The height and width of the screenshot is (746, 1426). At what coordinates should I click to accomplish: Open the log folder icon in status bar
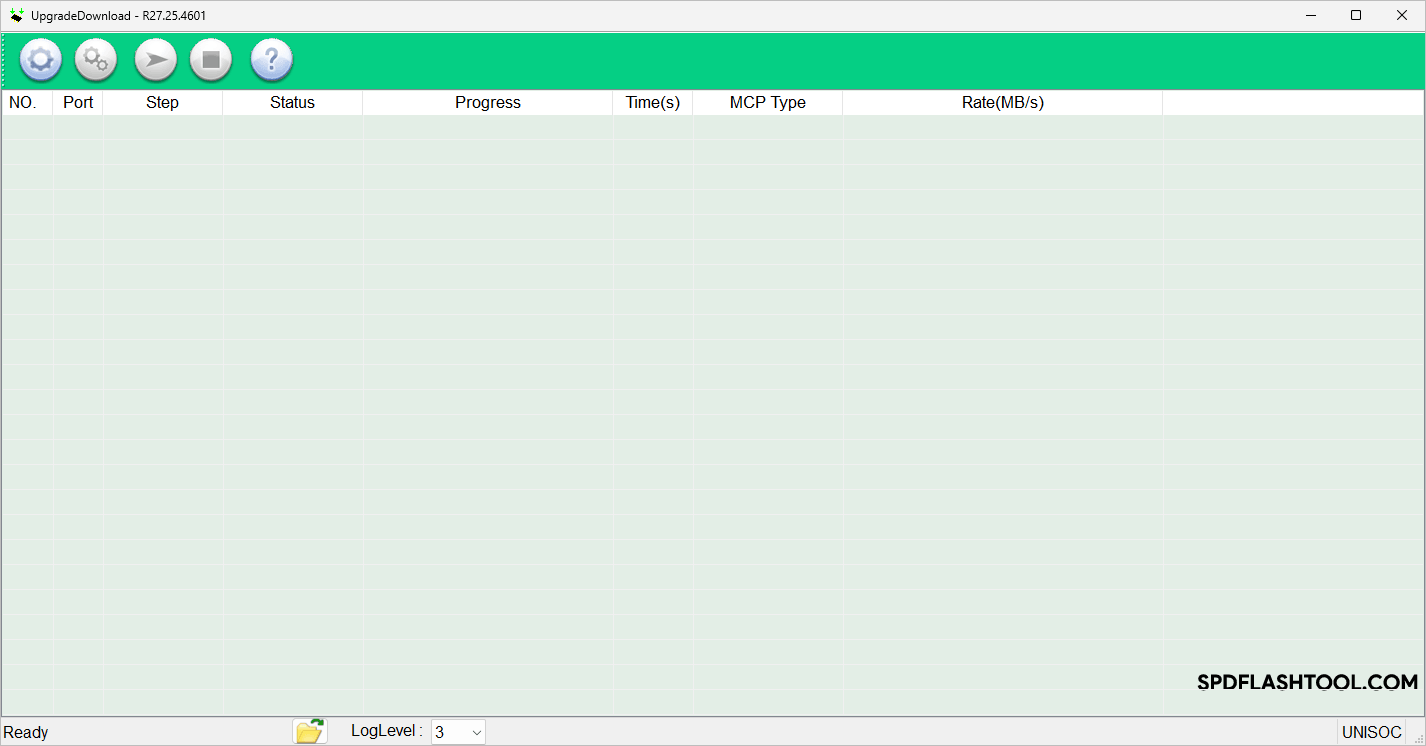(310, 731)
